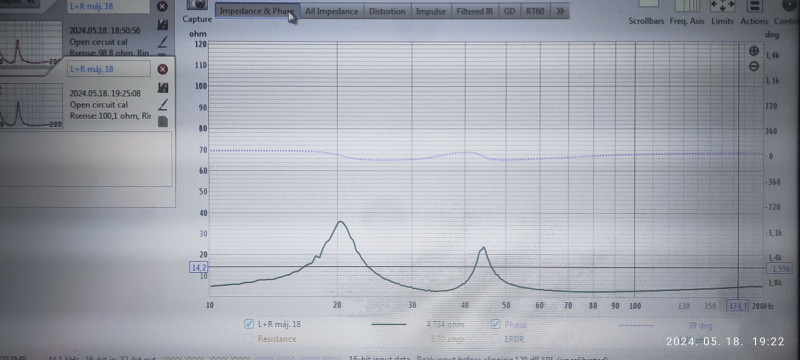The image size is (800, 360).
Task: Edit the first L+R máj. 18 name field
Action: tap(109, 6)
